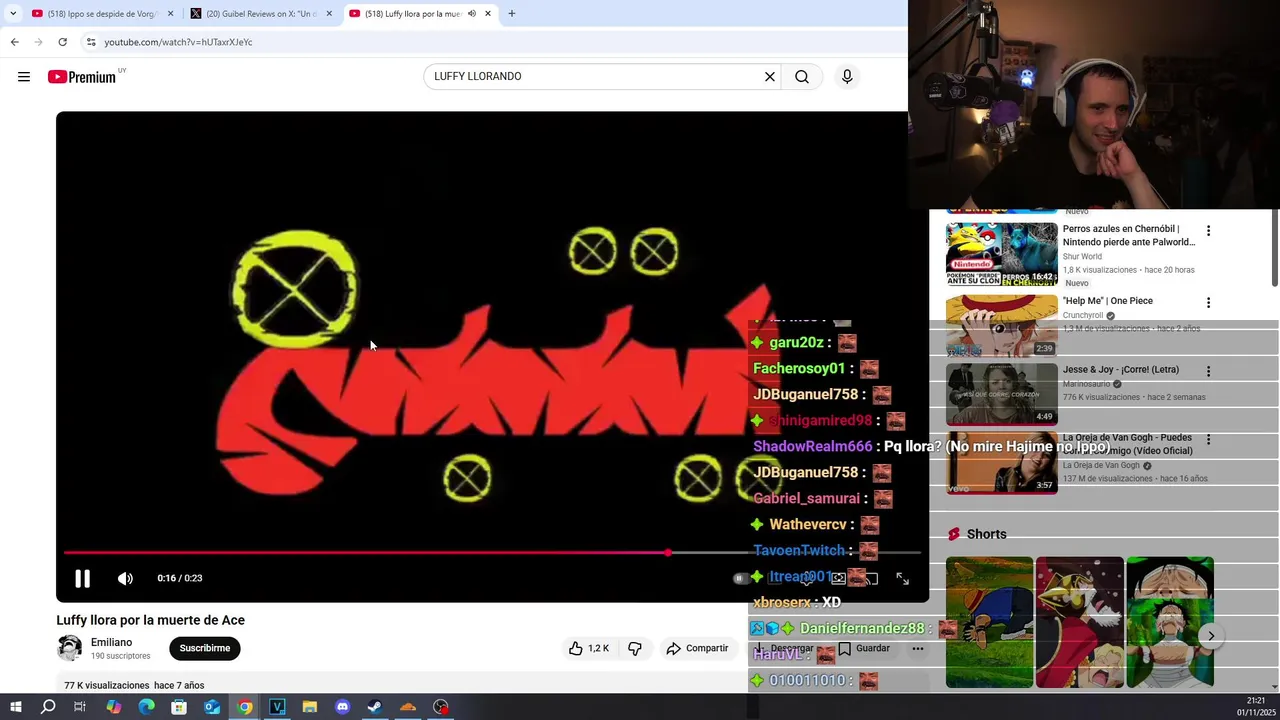This screenshot has height=720, width=1280.
Task: Mute the video player volume
Action: 125,578
